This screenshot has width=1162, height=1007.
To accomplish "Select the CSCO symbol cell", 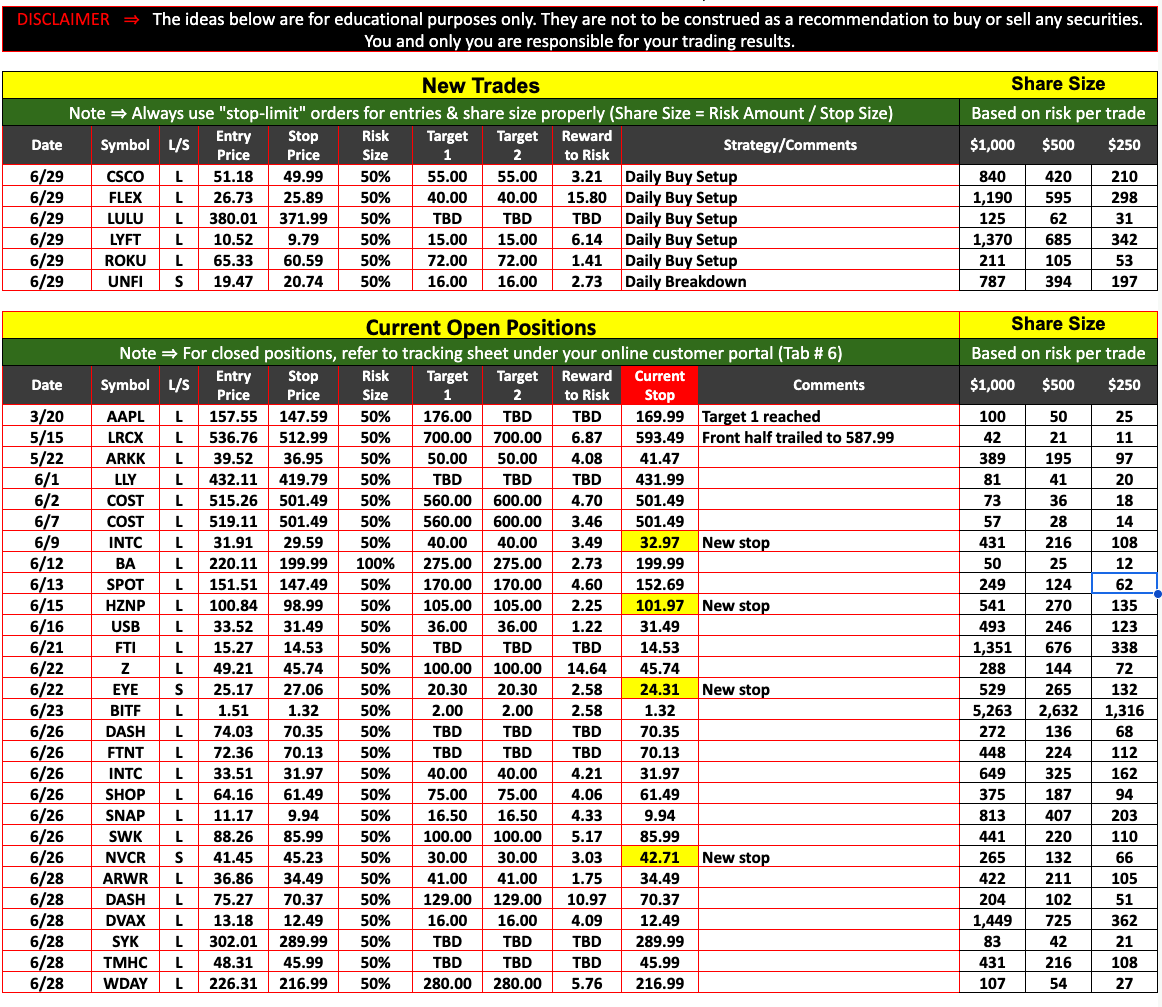I will click(124, 177).
